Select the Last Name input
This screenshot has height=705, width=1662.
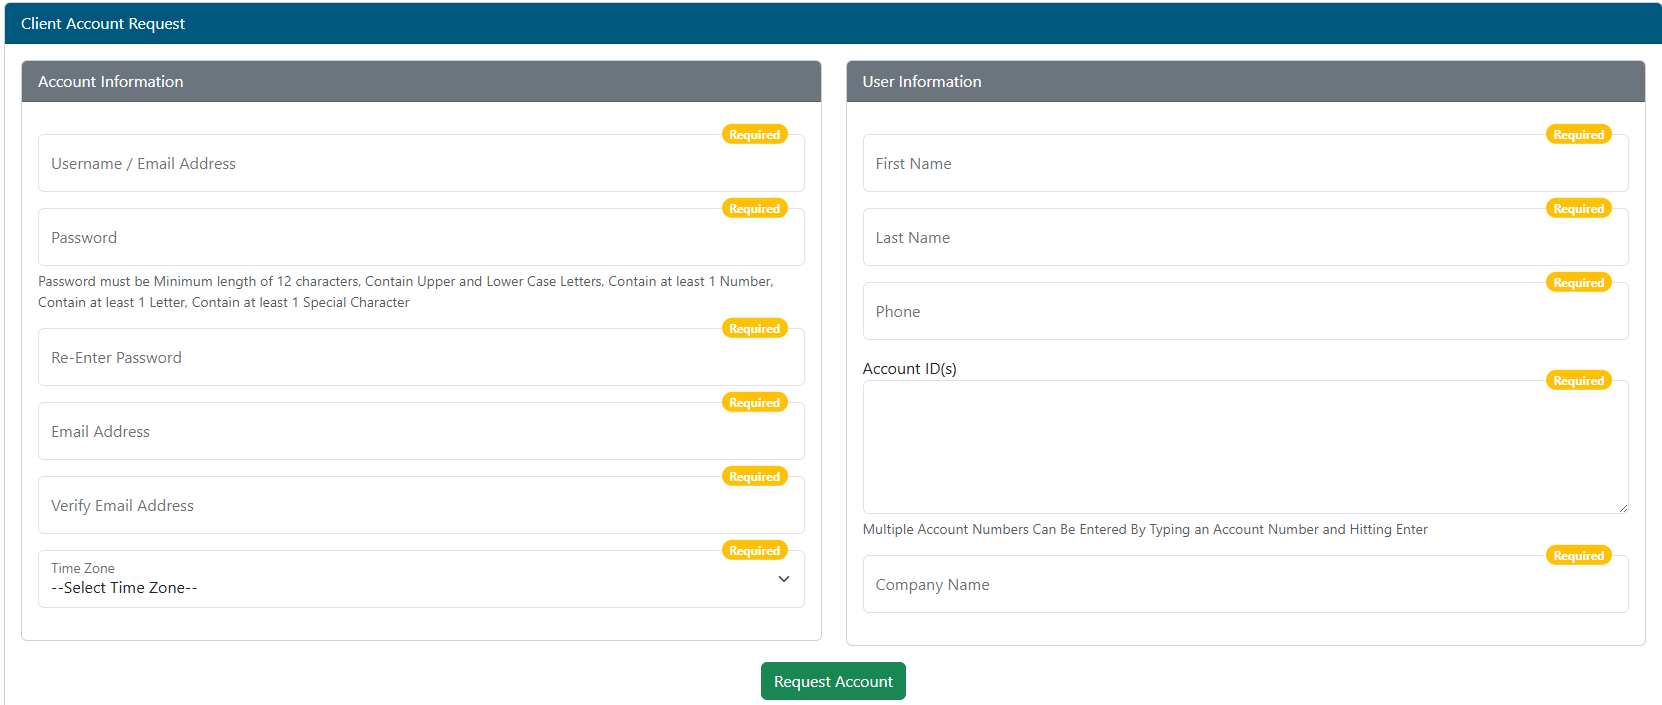pyautogui.click(x=1244, y=238)
